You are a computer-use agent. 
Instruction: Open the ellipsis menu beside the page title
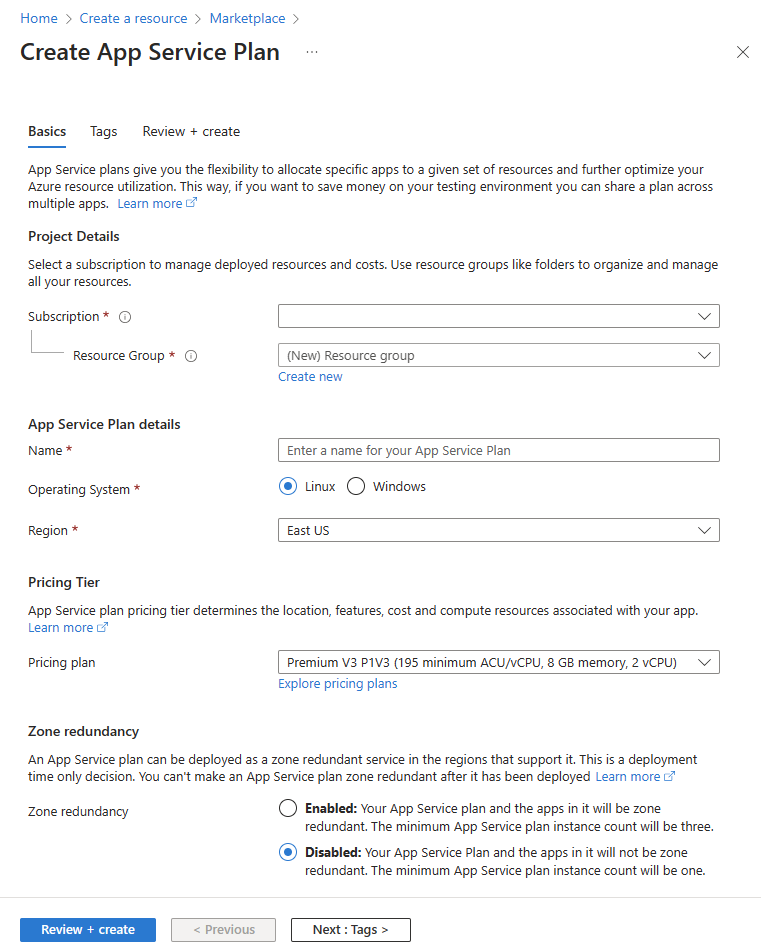coord(311,53)
